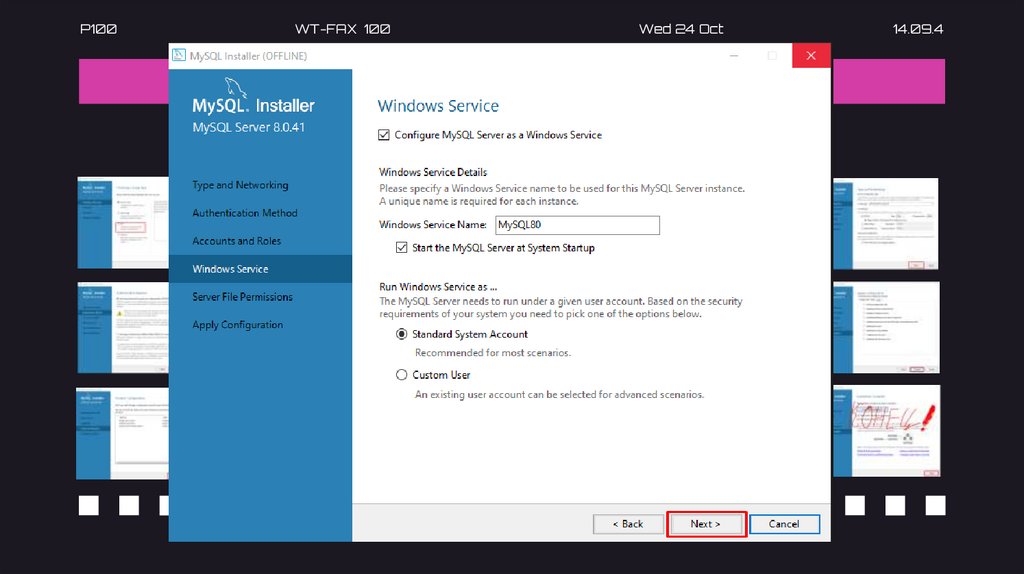Go to the Authentication Method step
The image size is (1024, 574).
click(x=245, y=213)
